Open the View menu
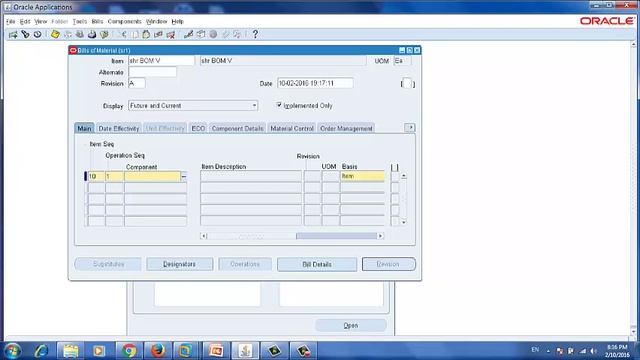Image resolution: width=640 pixels, height=360 pixels. [x=40, y=21]
